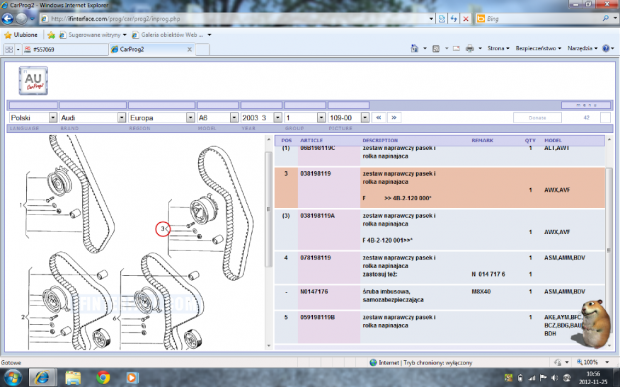Go to previous picture with « button
The width and height of the screenshot is (620, 387).
[x=378, y=118]
